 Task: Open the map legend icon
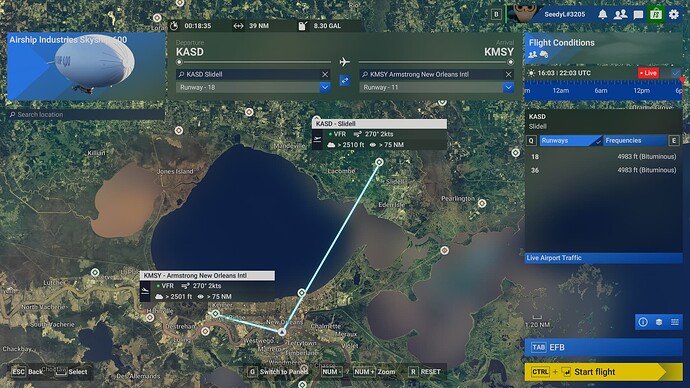pos(675,322)
